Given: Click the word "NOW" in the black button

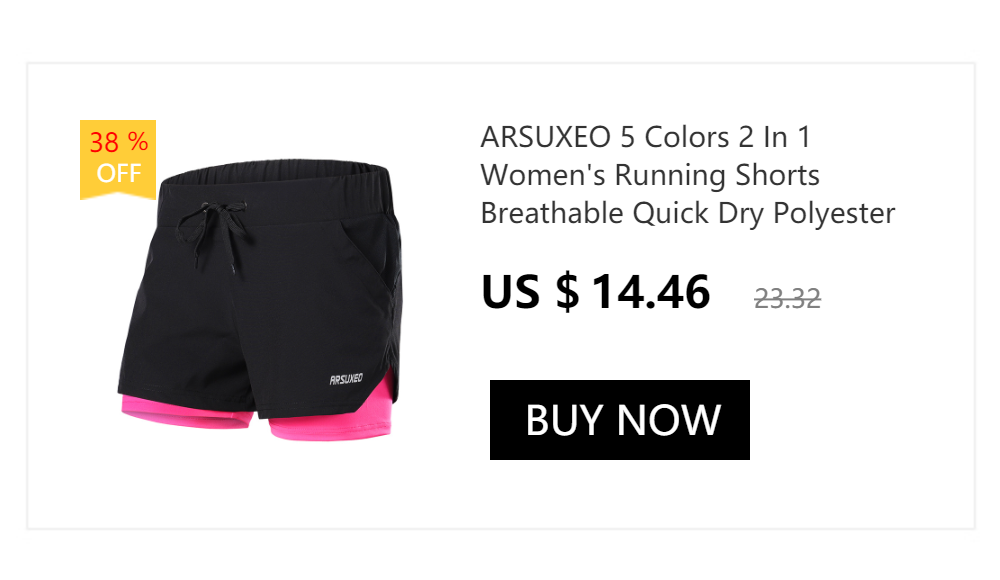Looking at the screenshot, I should click(668, 420).
